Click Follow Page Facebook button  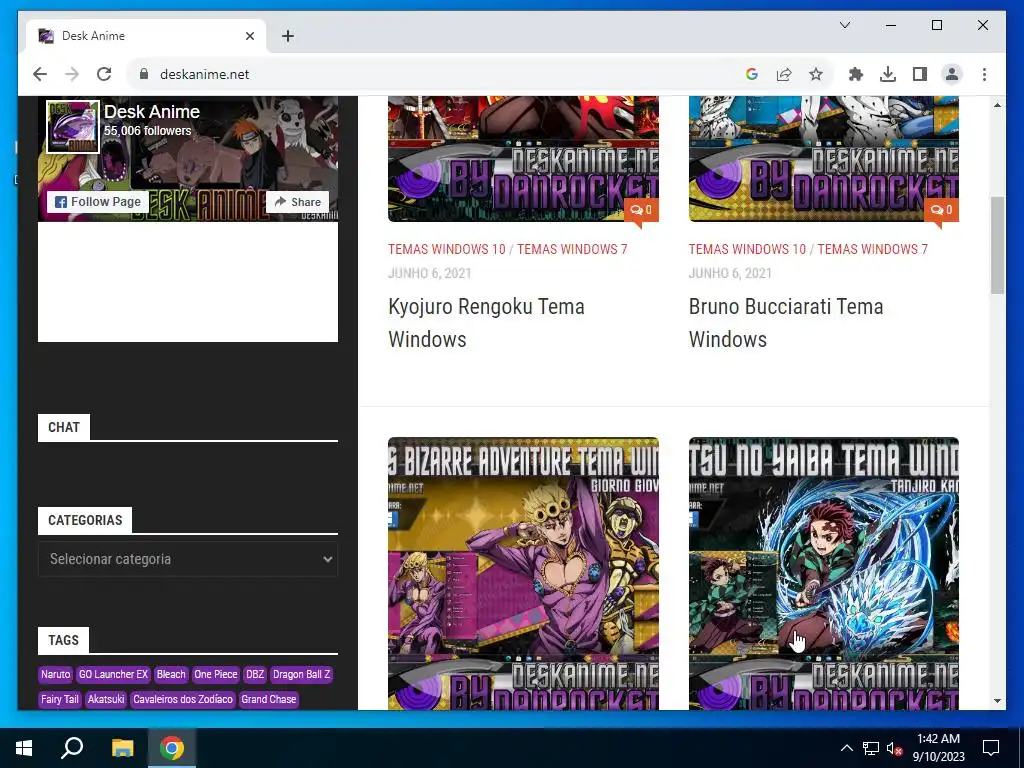(98, 202)
